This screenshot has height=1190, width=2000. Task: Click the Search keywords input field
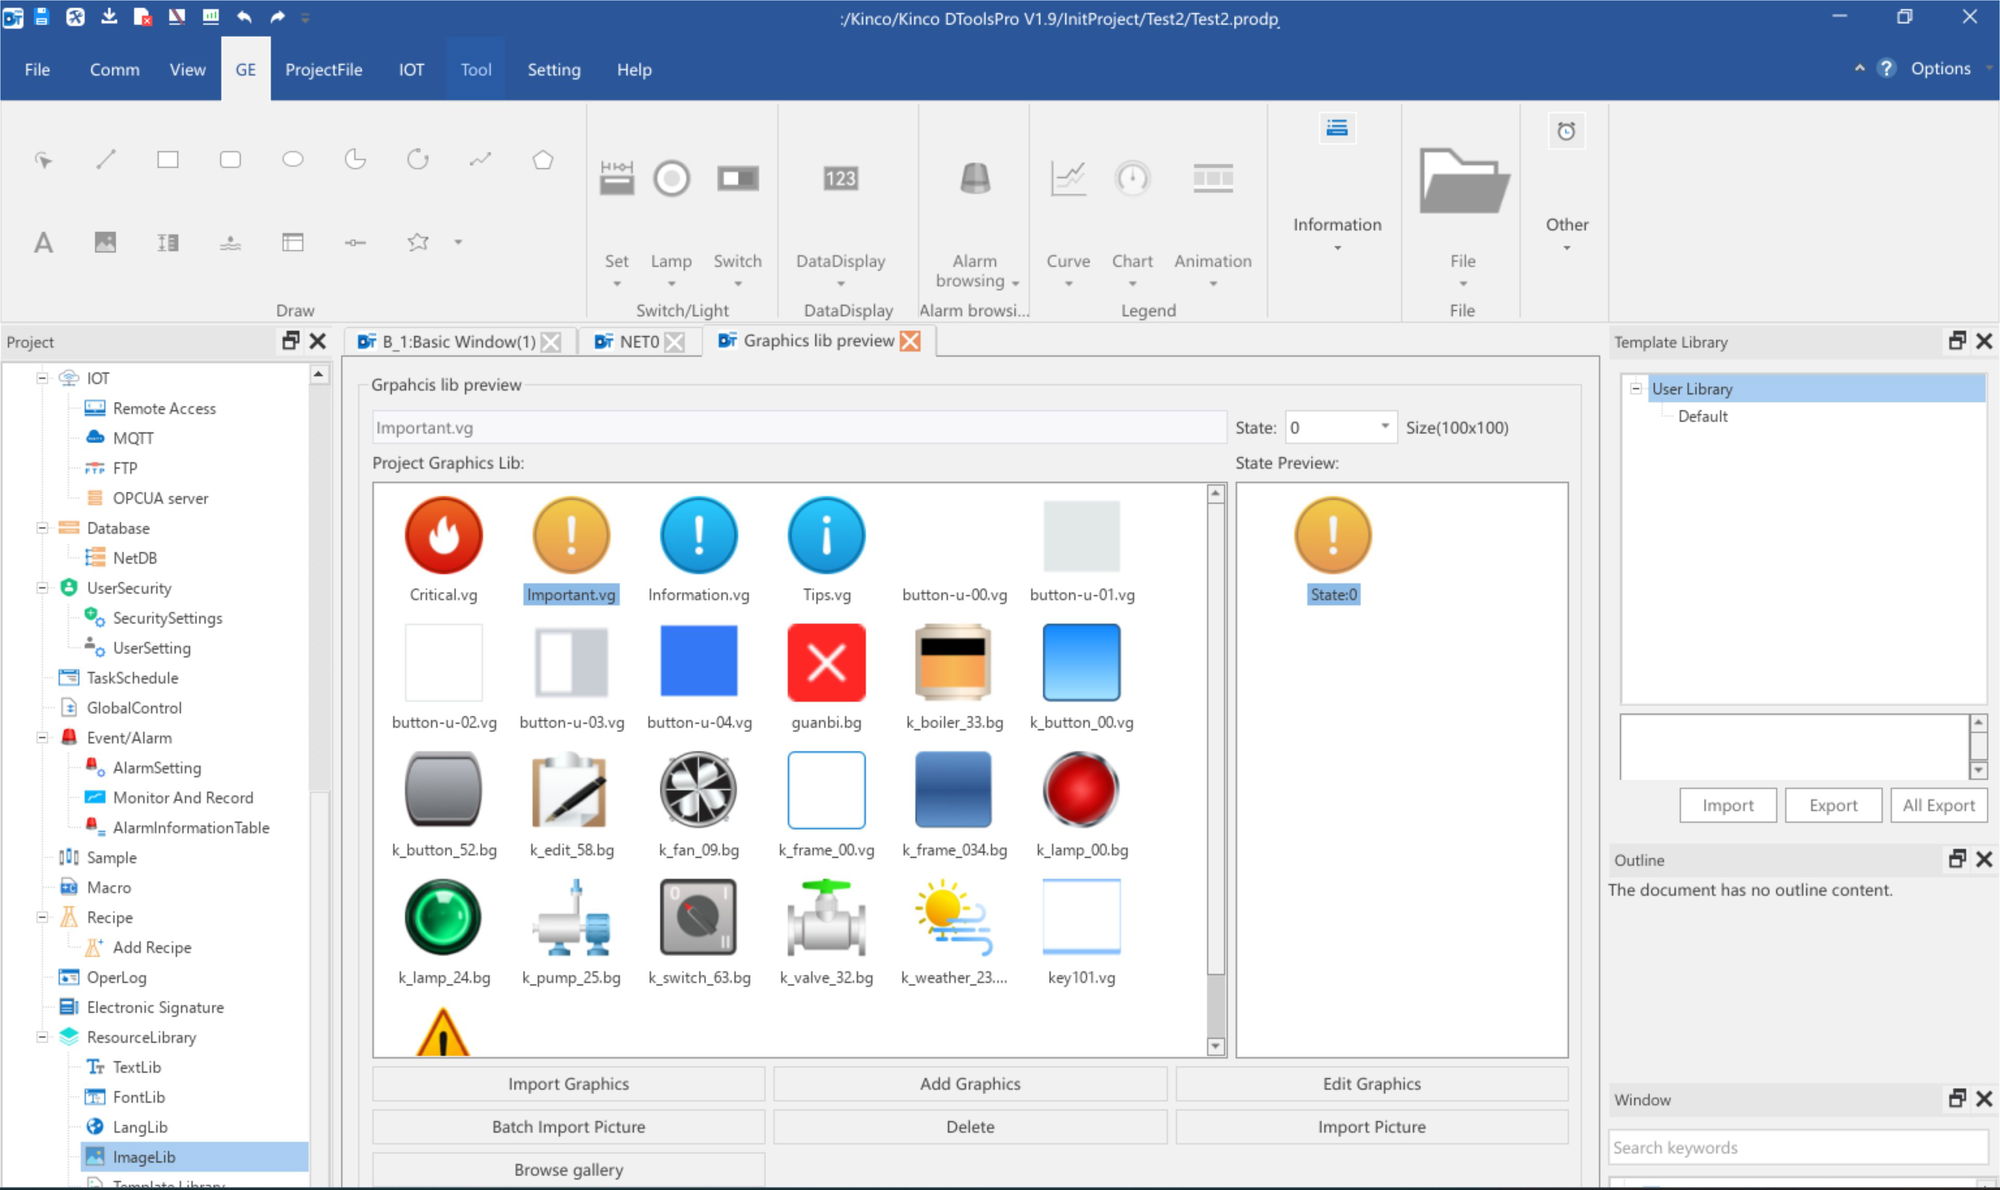pyautogui.click(x=1797, y=1148)
